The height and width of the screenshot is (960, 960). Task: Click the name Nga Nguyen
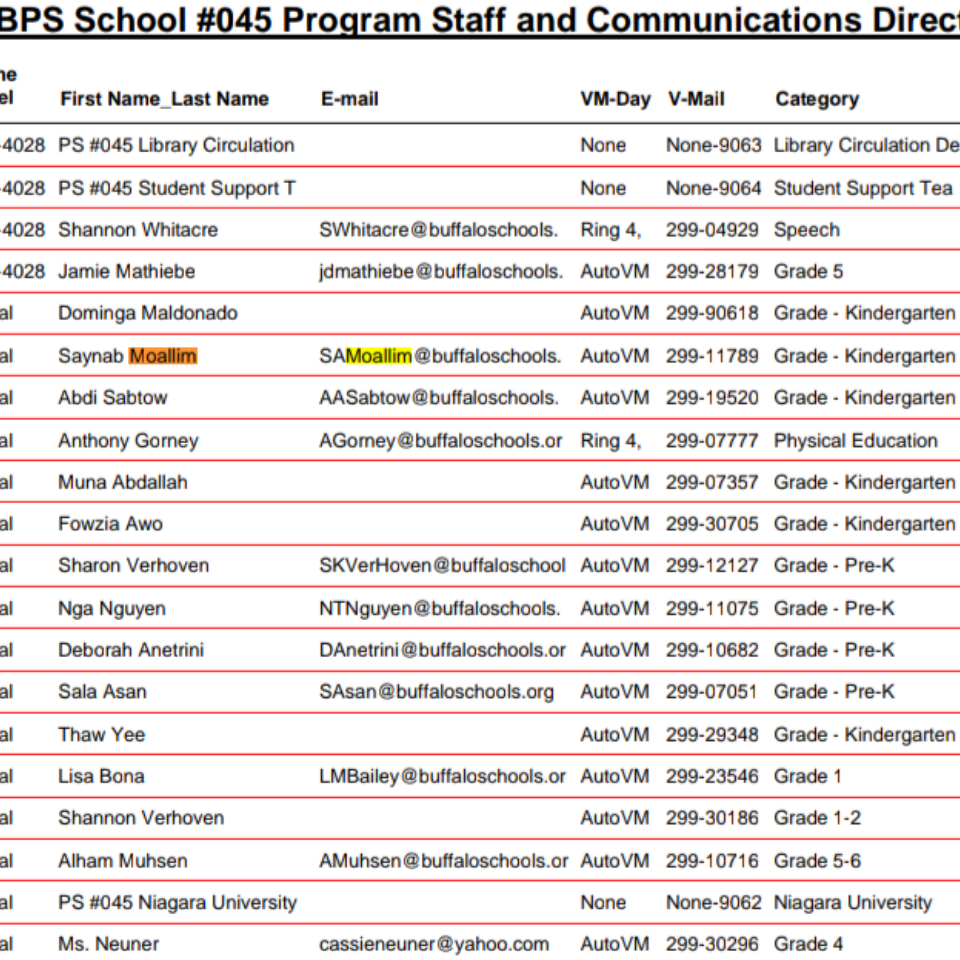click(x=112, y=609)
